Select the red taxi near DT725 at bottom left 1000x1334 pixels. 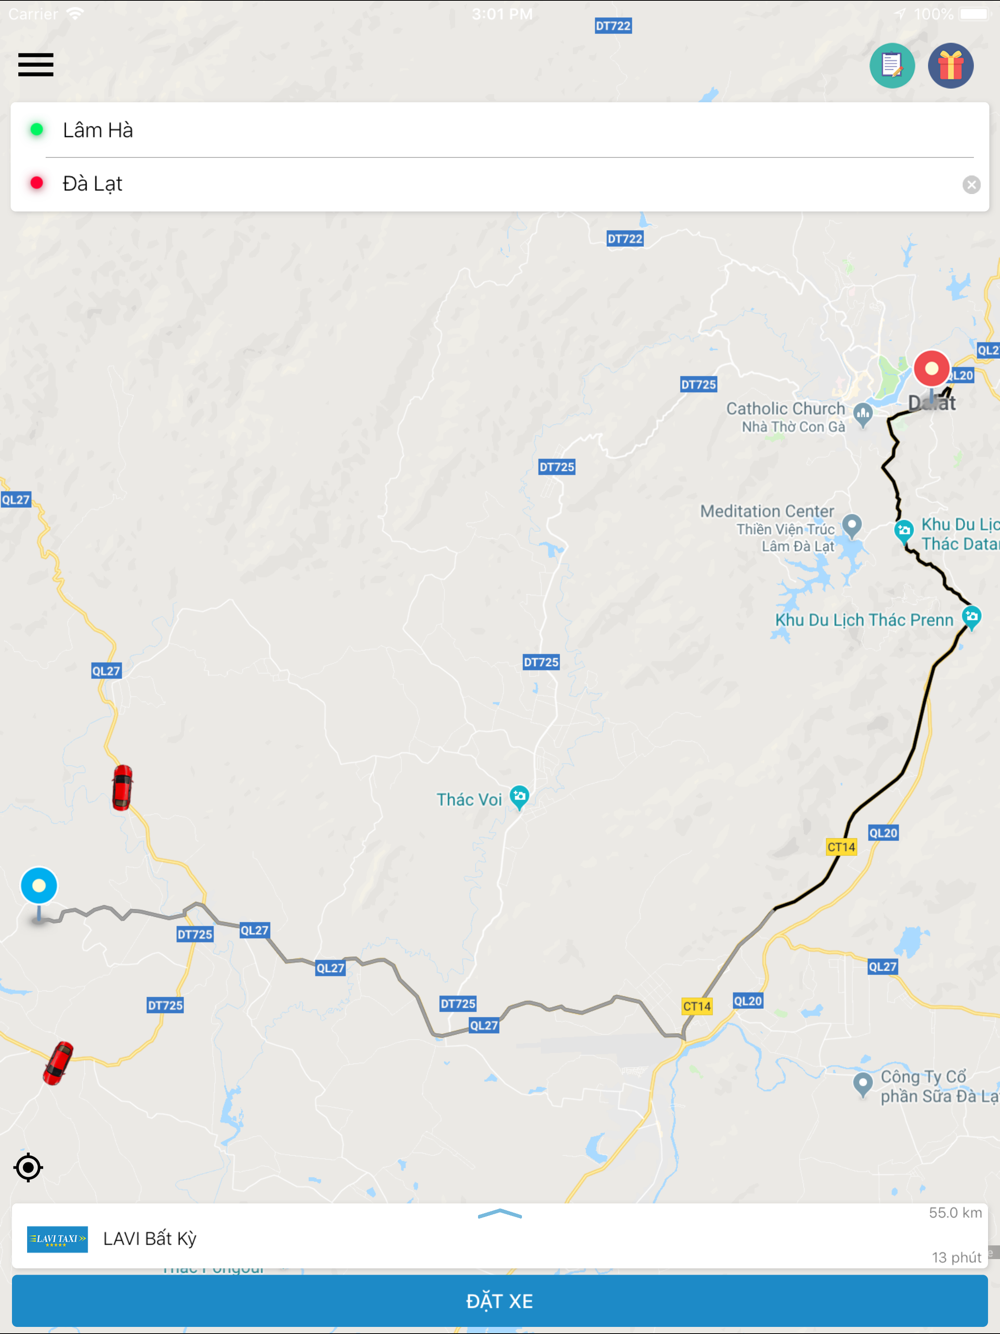(x=58, y=1063)
